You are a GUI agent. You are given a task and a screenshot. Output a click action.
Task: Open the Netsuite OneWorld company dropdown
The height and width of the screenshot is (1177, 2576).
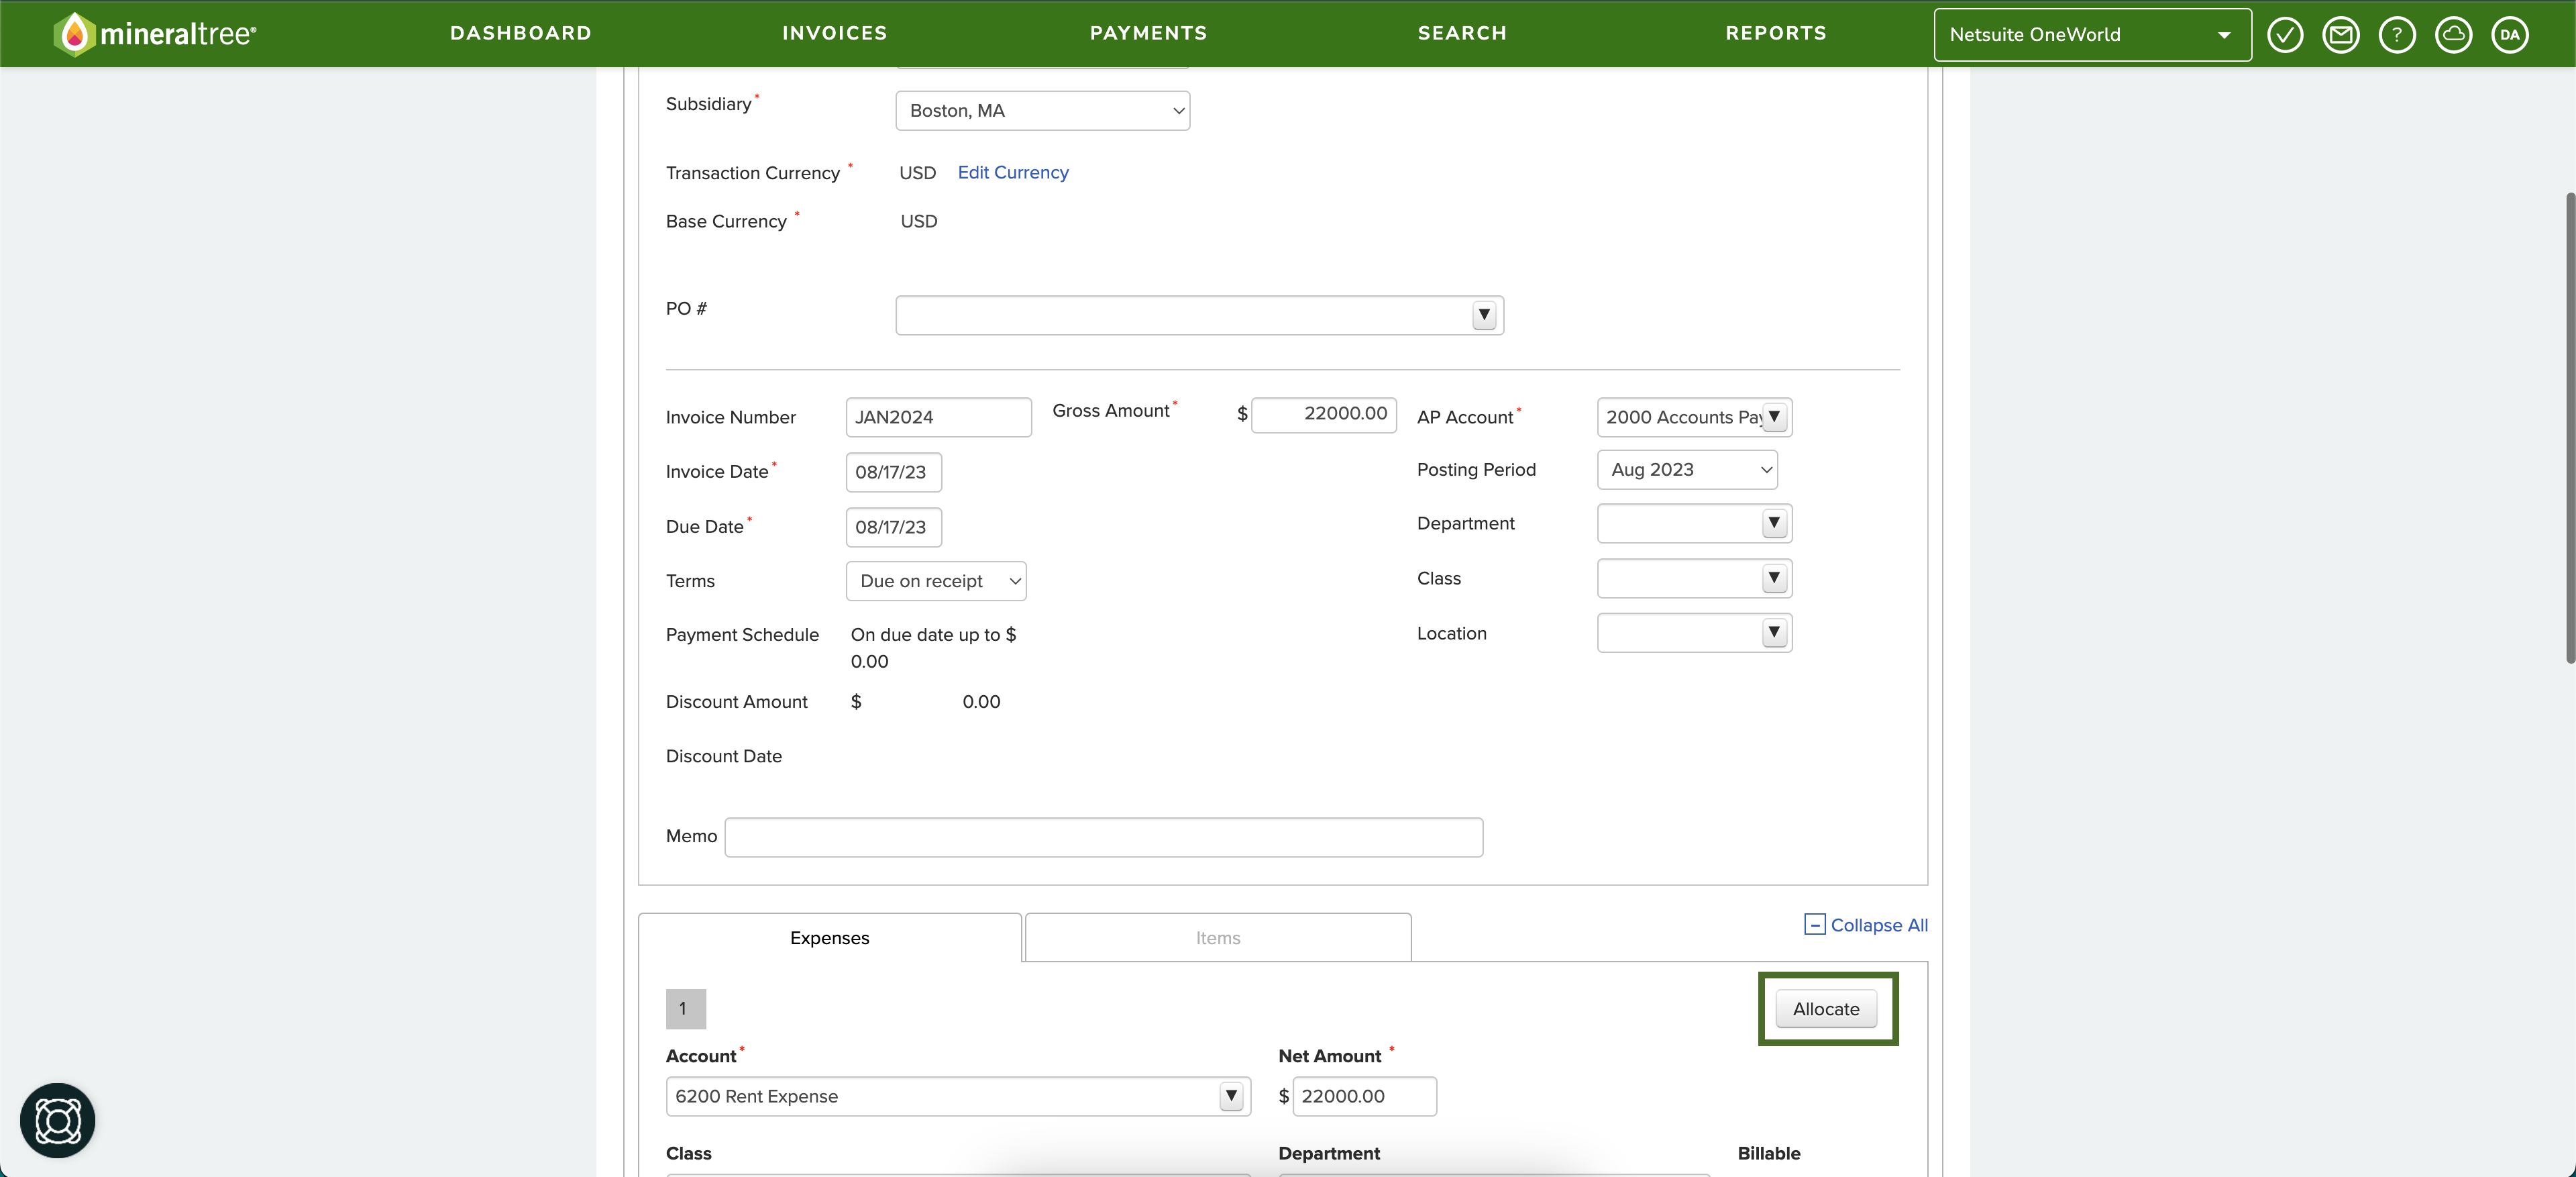2092,35
